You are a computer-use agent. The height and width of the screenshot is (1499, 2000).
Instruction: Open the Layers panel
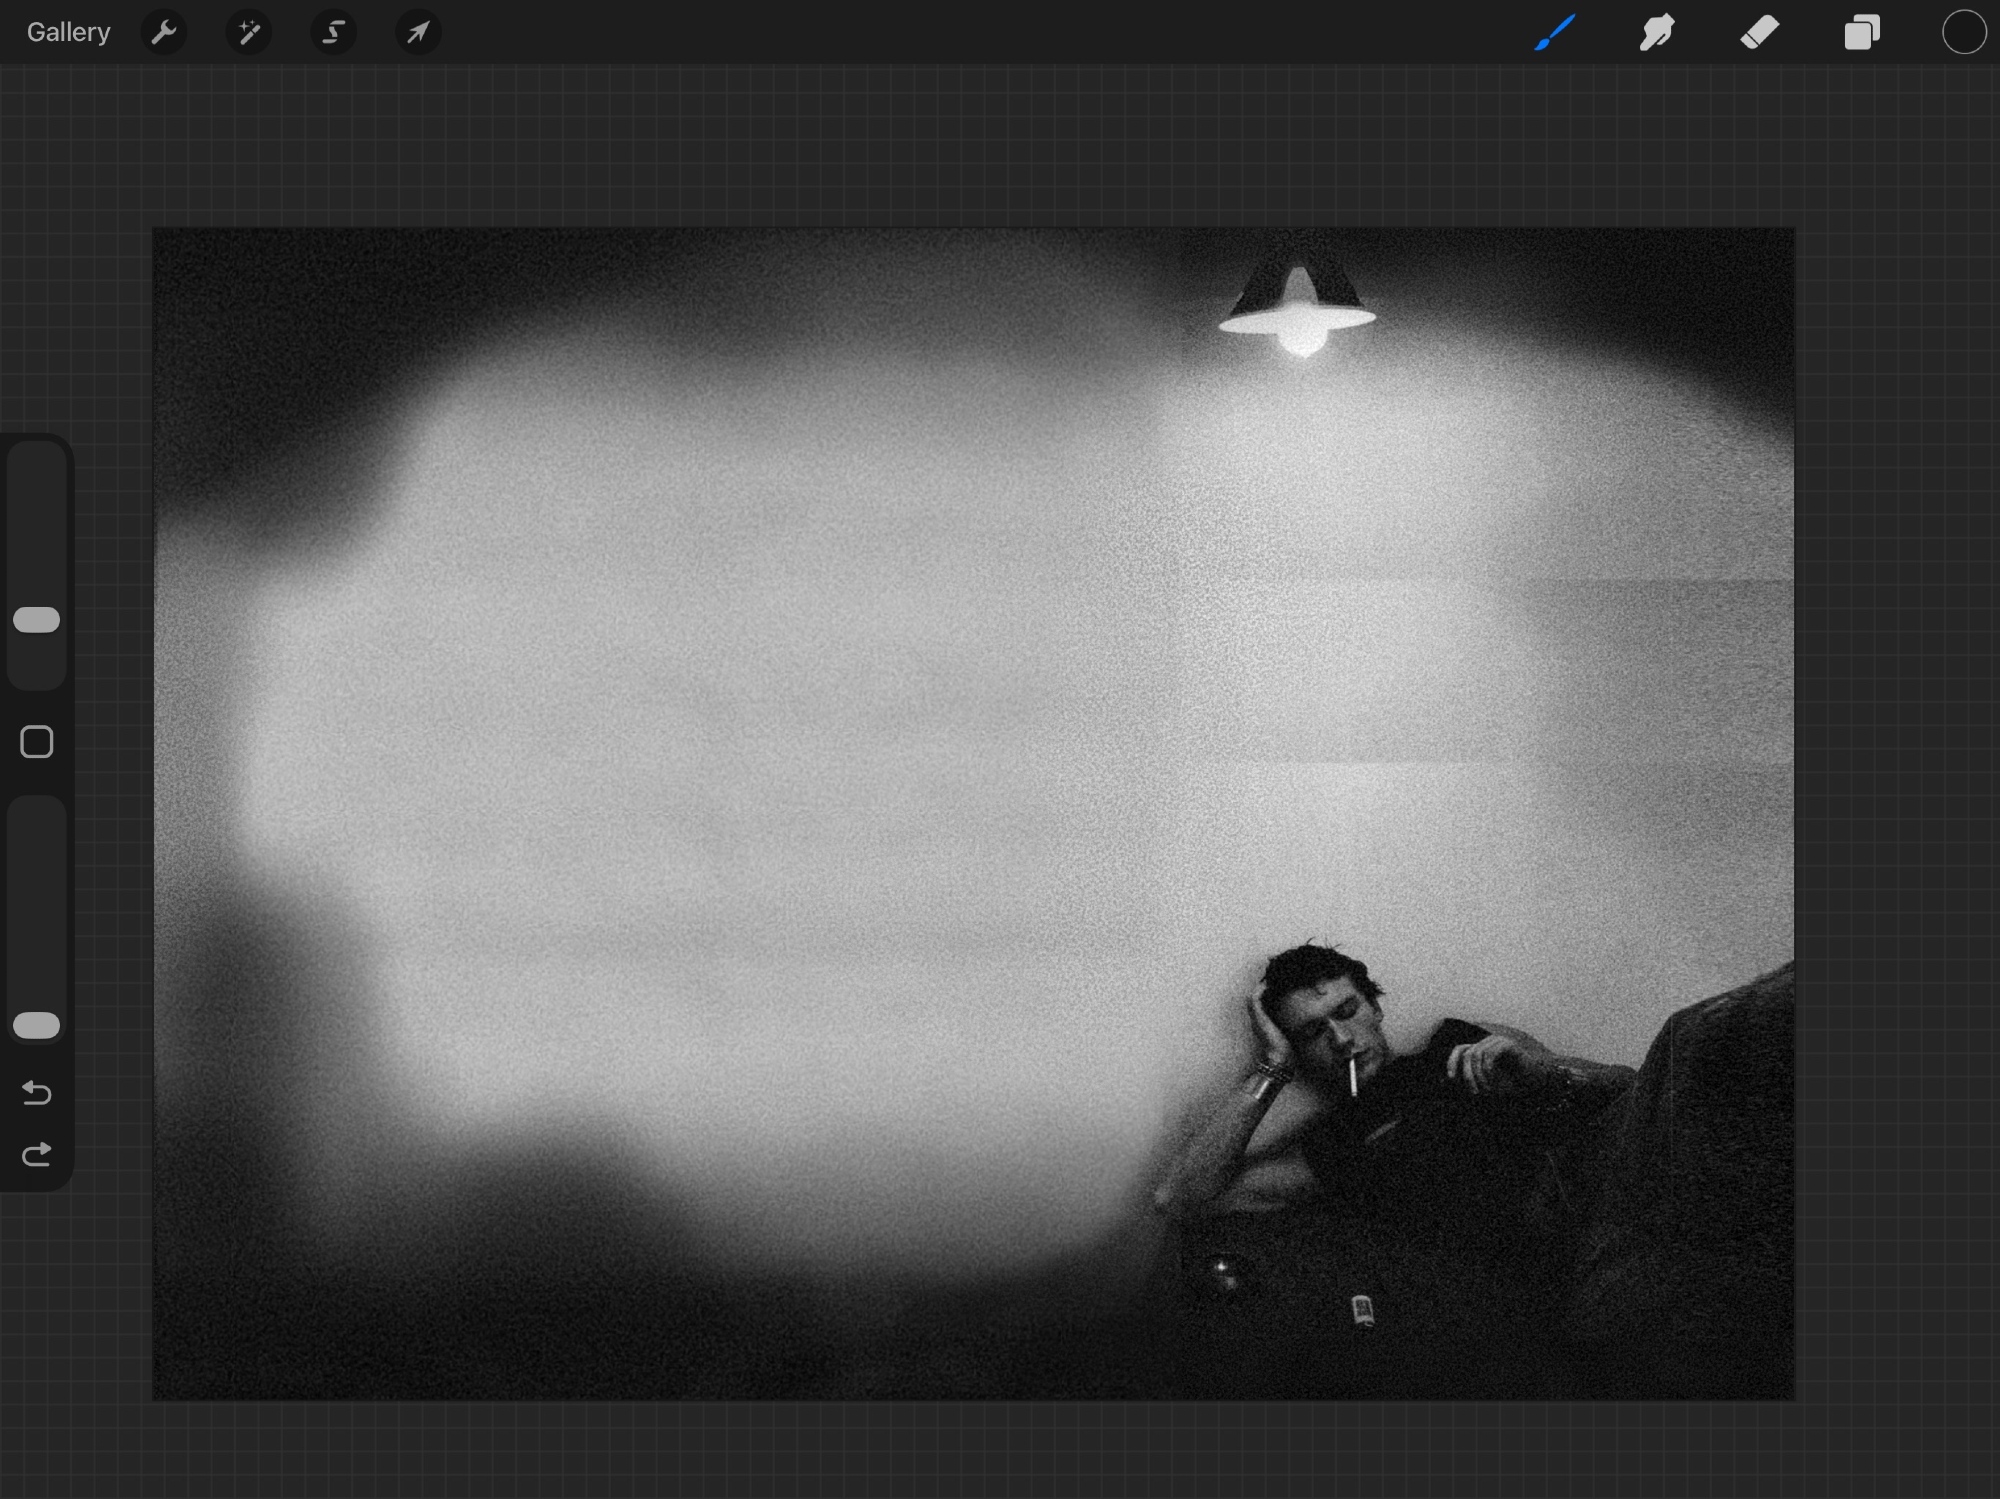tap(1862, 33)
